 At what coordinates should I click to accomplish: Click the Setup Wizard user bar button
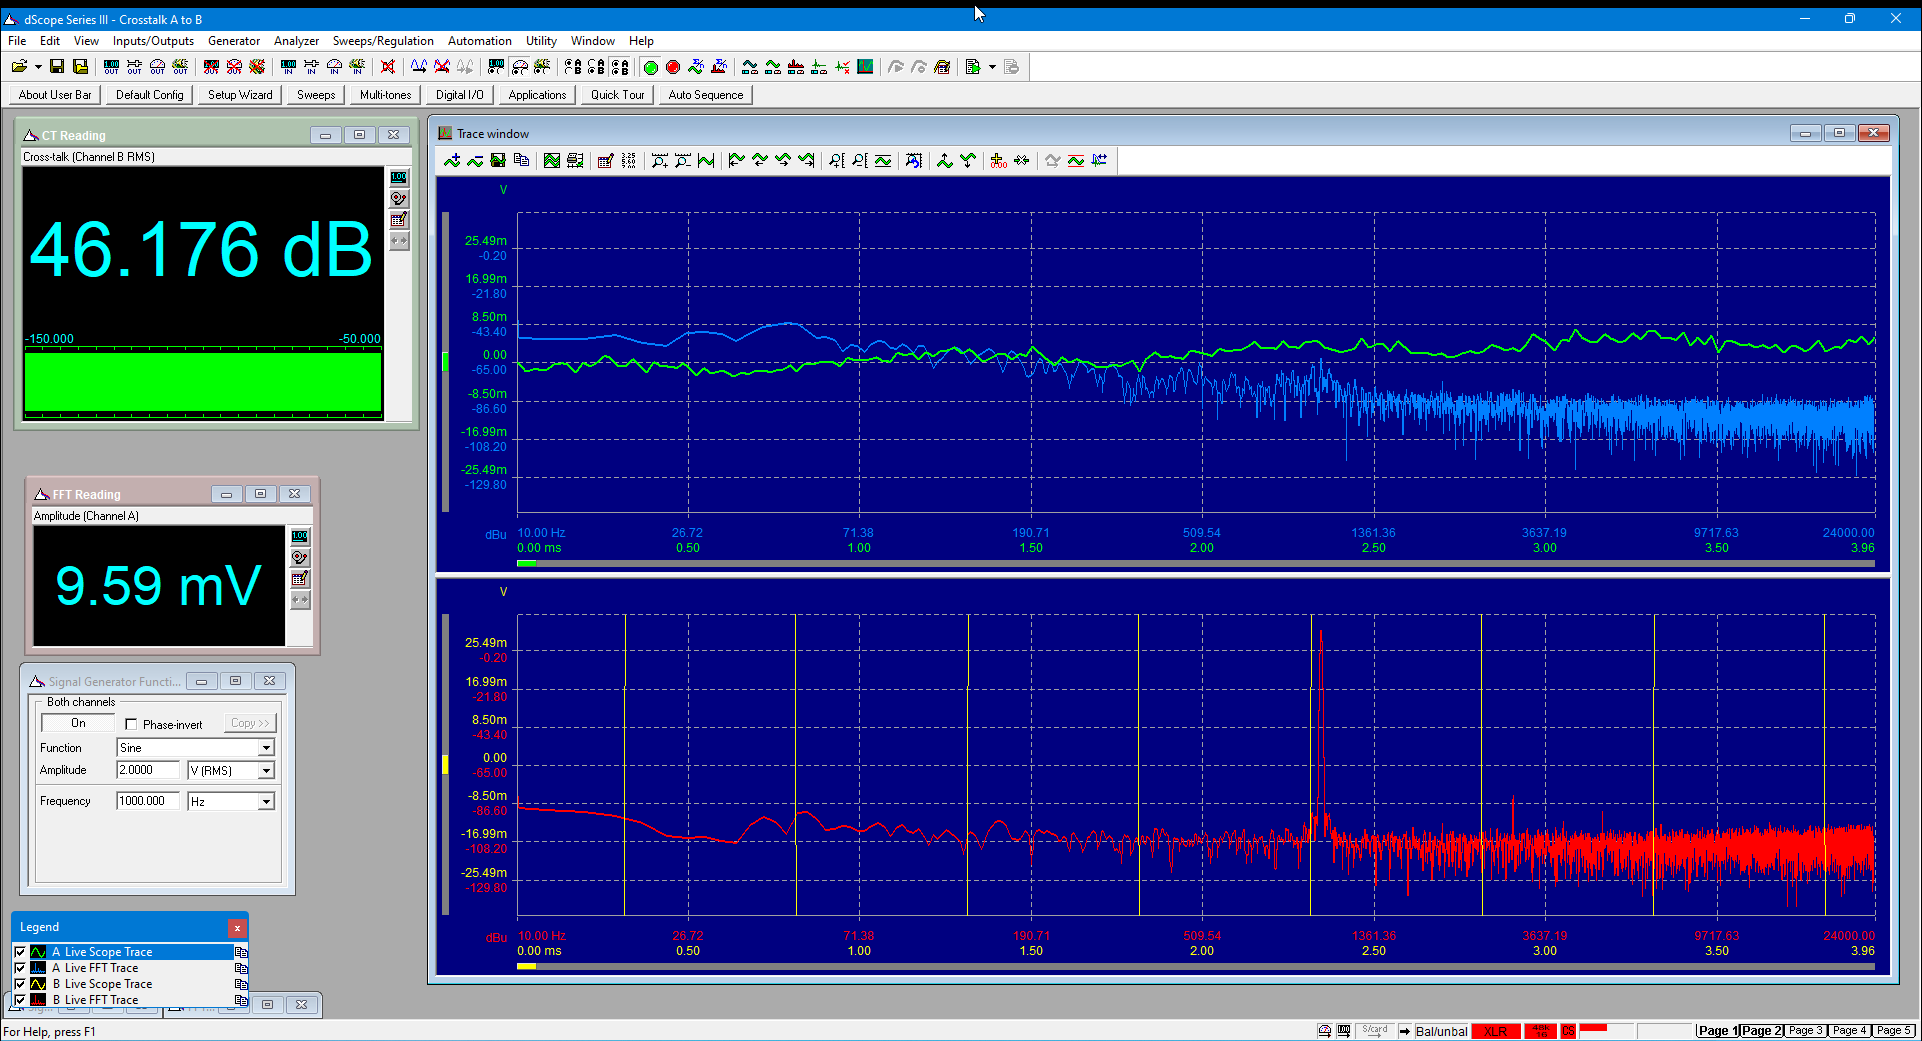pyautogui.click(x=240, y=95)
